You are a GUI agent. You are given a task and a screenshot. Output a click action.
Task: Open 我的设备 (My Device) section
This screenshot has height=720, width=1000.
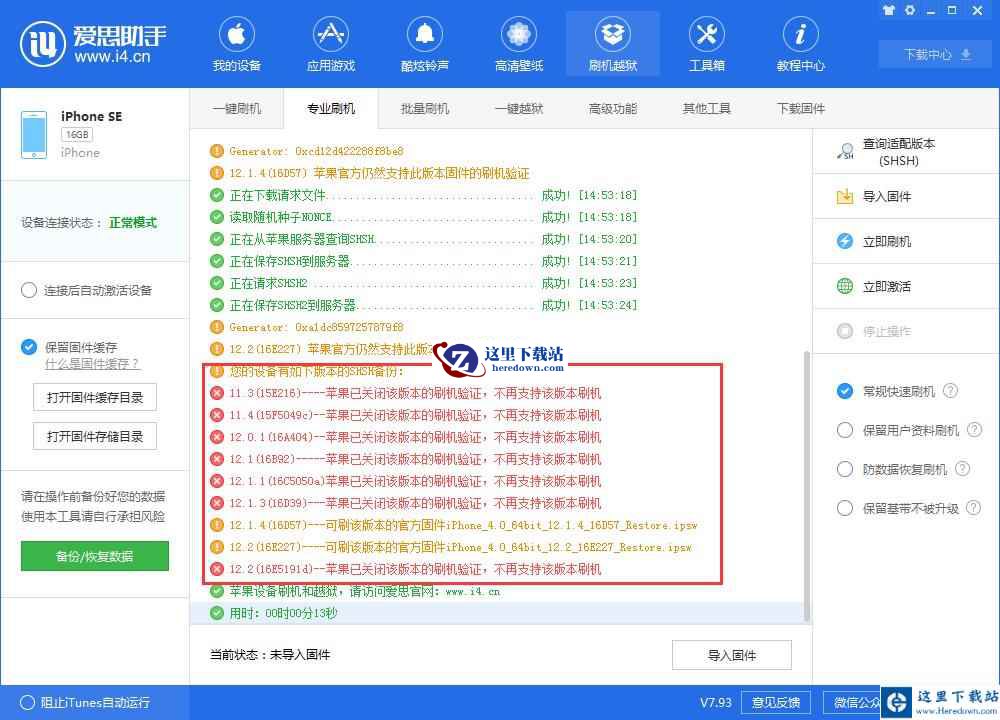tap(237, 44)
